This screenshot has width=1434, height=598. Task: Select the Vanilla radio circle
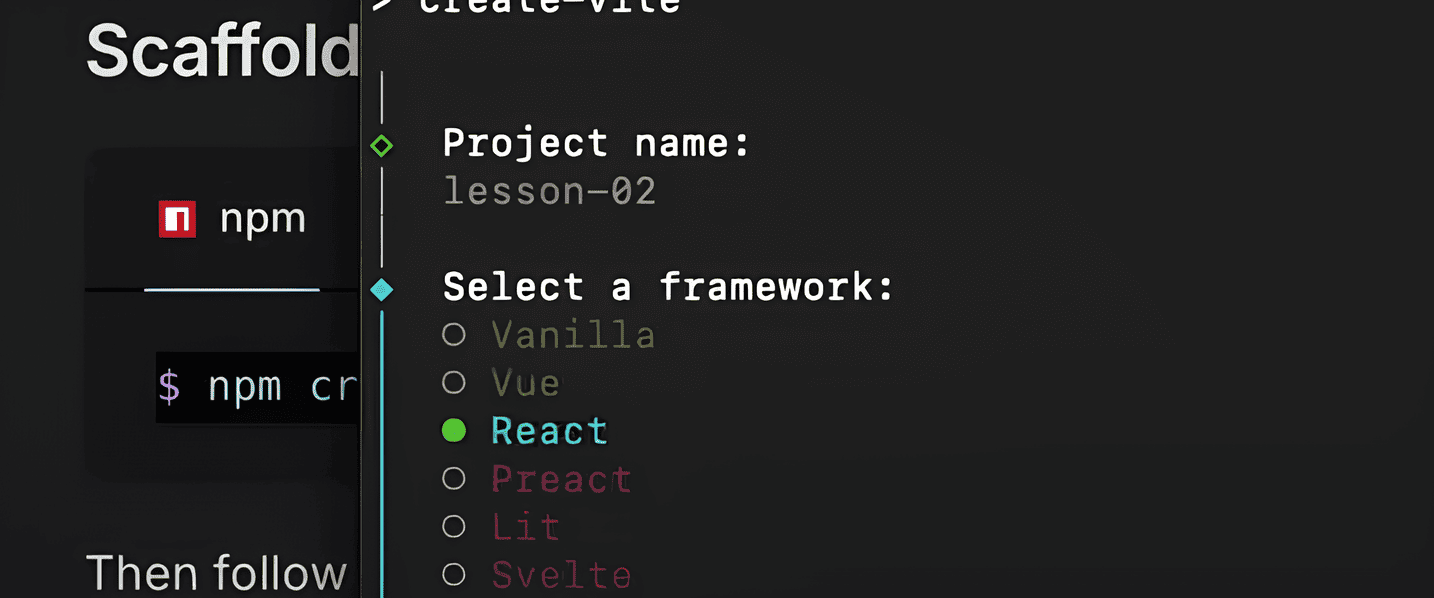tap(454, 335)
